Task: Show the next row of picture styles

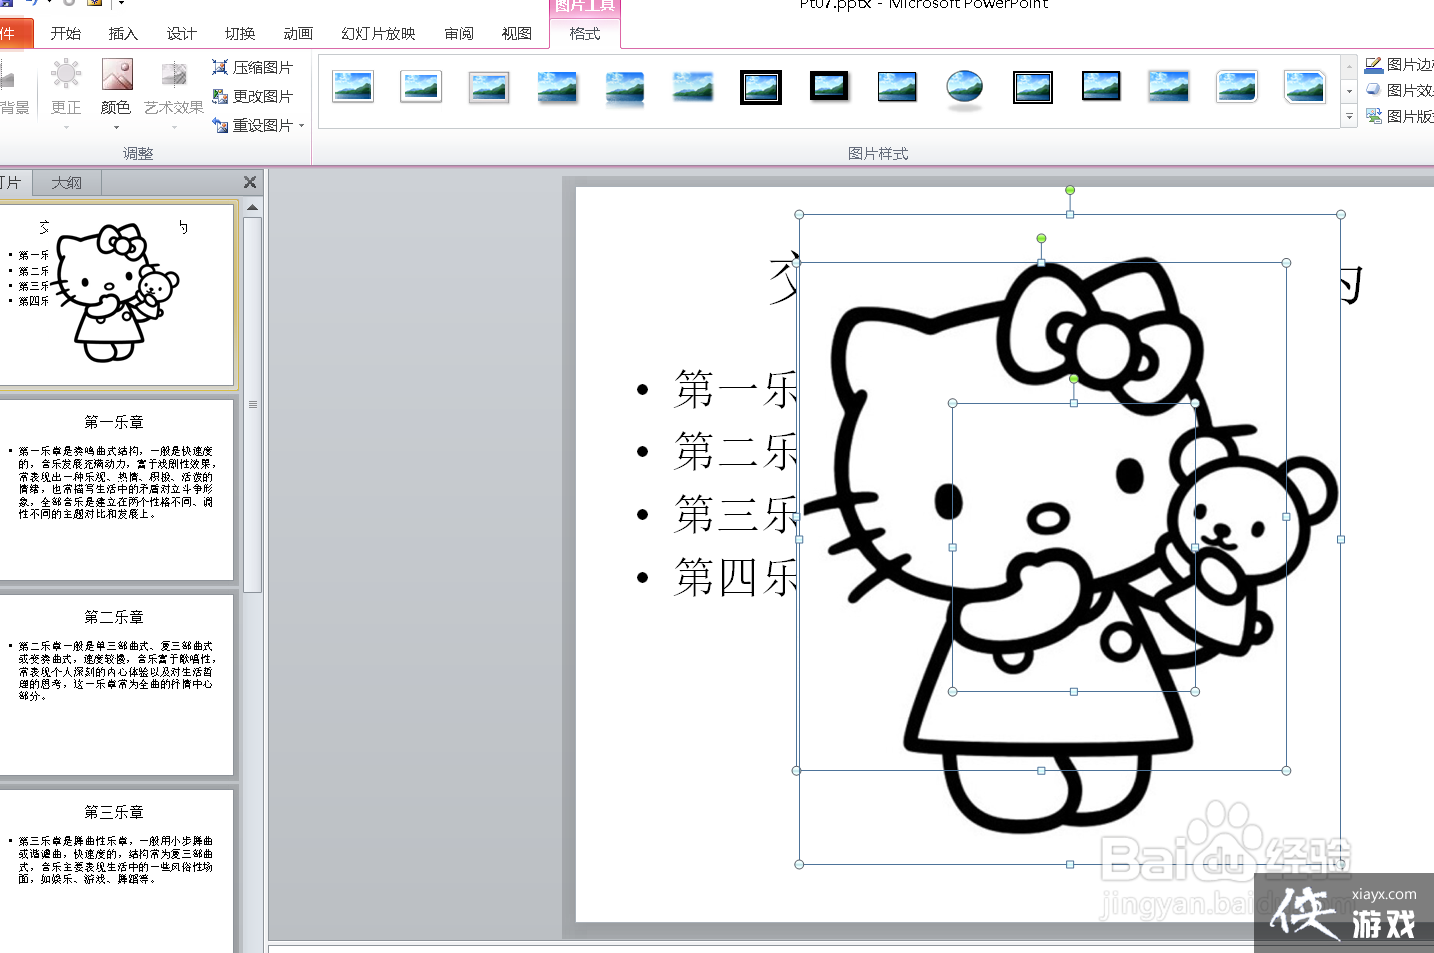Action: point(1349,91)
